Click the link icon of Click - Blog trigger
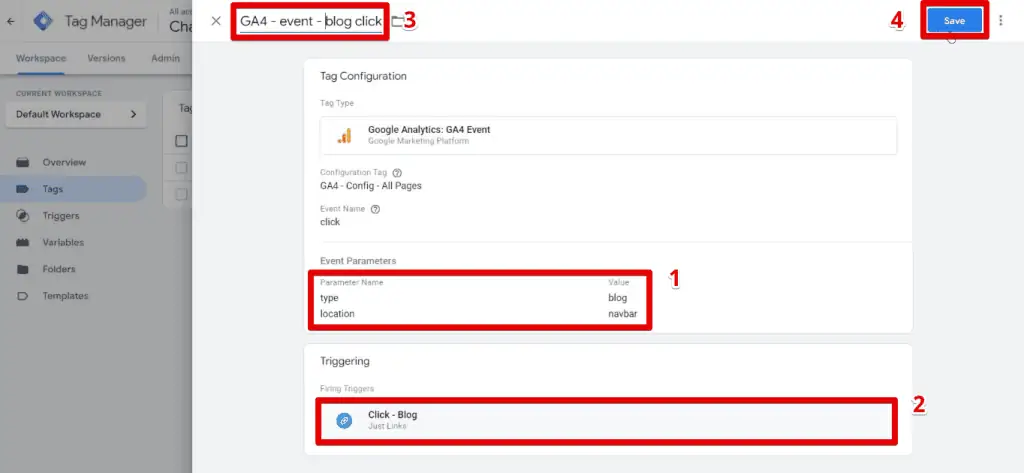1024x473 pixels. coord(344,421)
